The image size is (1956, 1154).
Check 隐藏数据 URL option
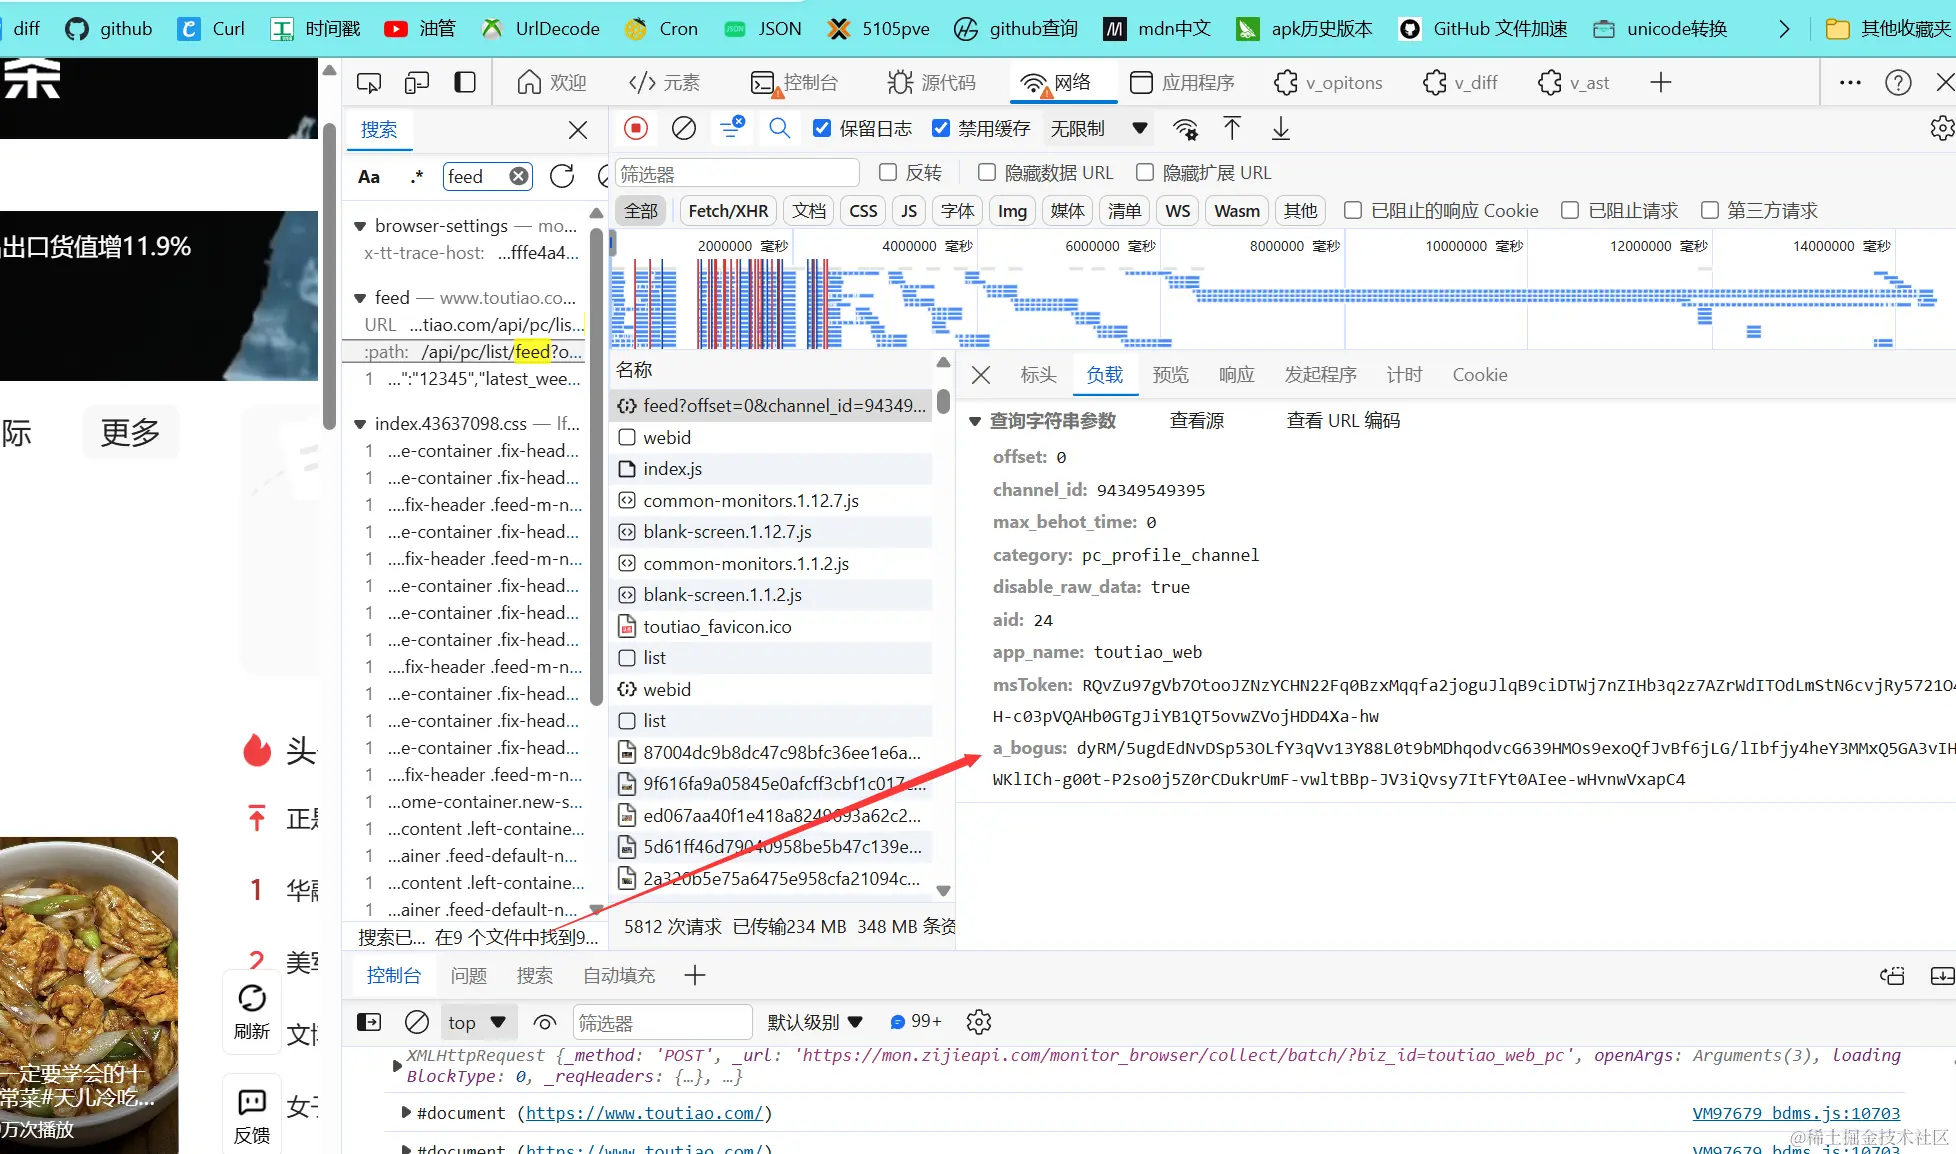(x=987, y=172)
